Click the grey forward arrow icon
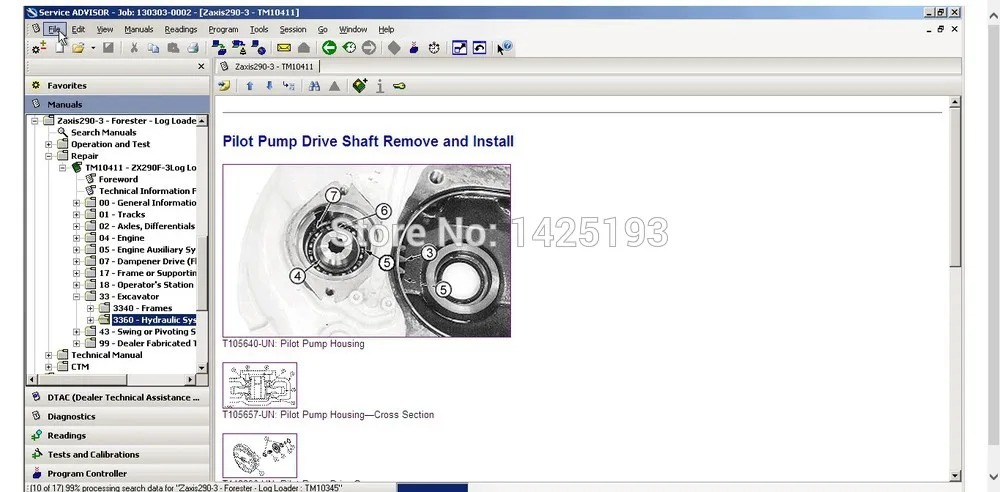This screenshot has height=492, width=1000. tap(369, 48)
